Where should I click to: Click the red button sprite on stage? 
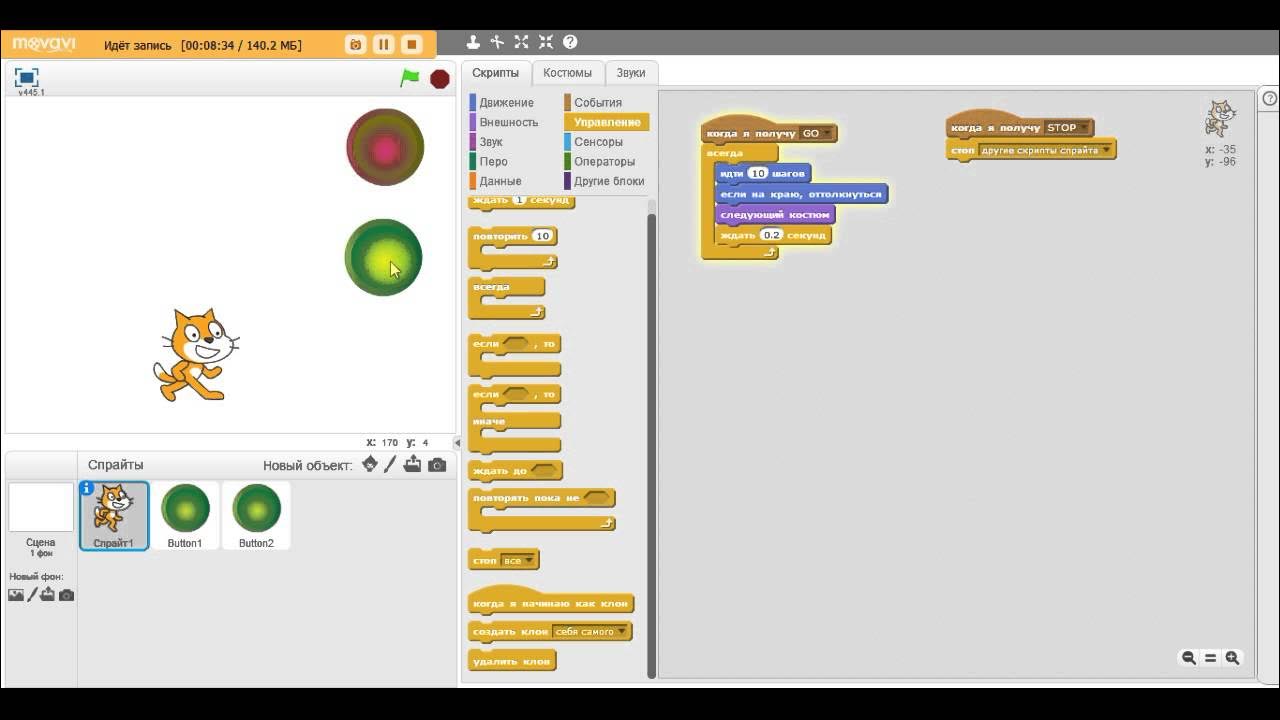[x=385, y=147]
